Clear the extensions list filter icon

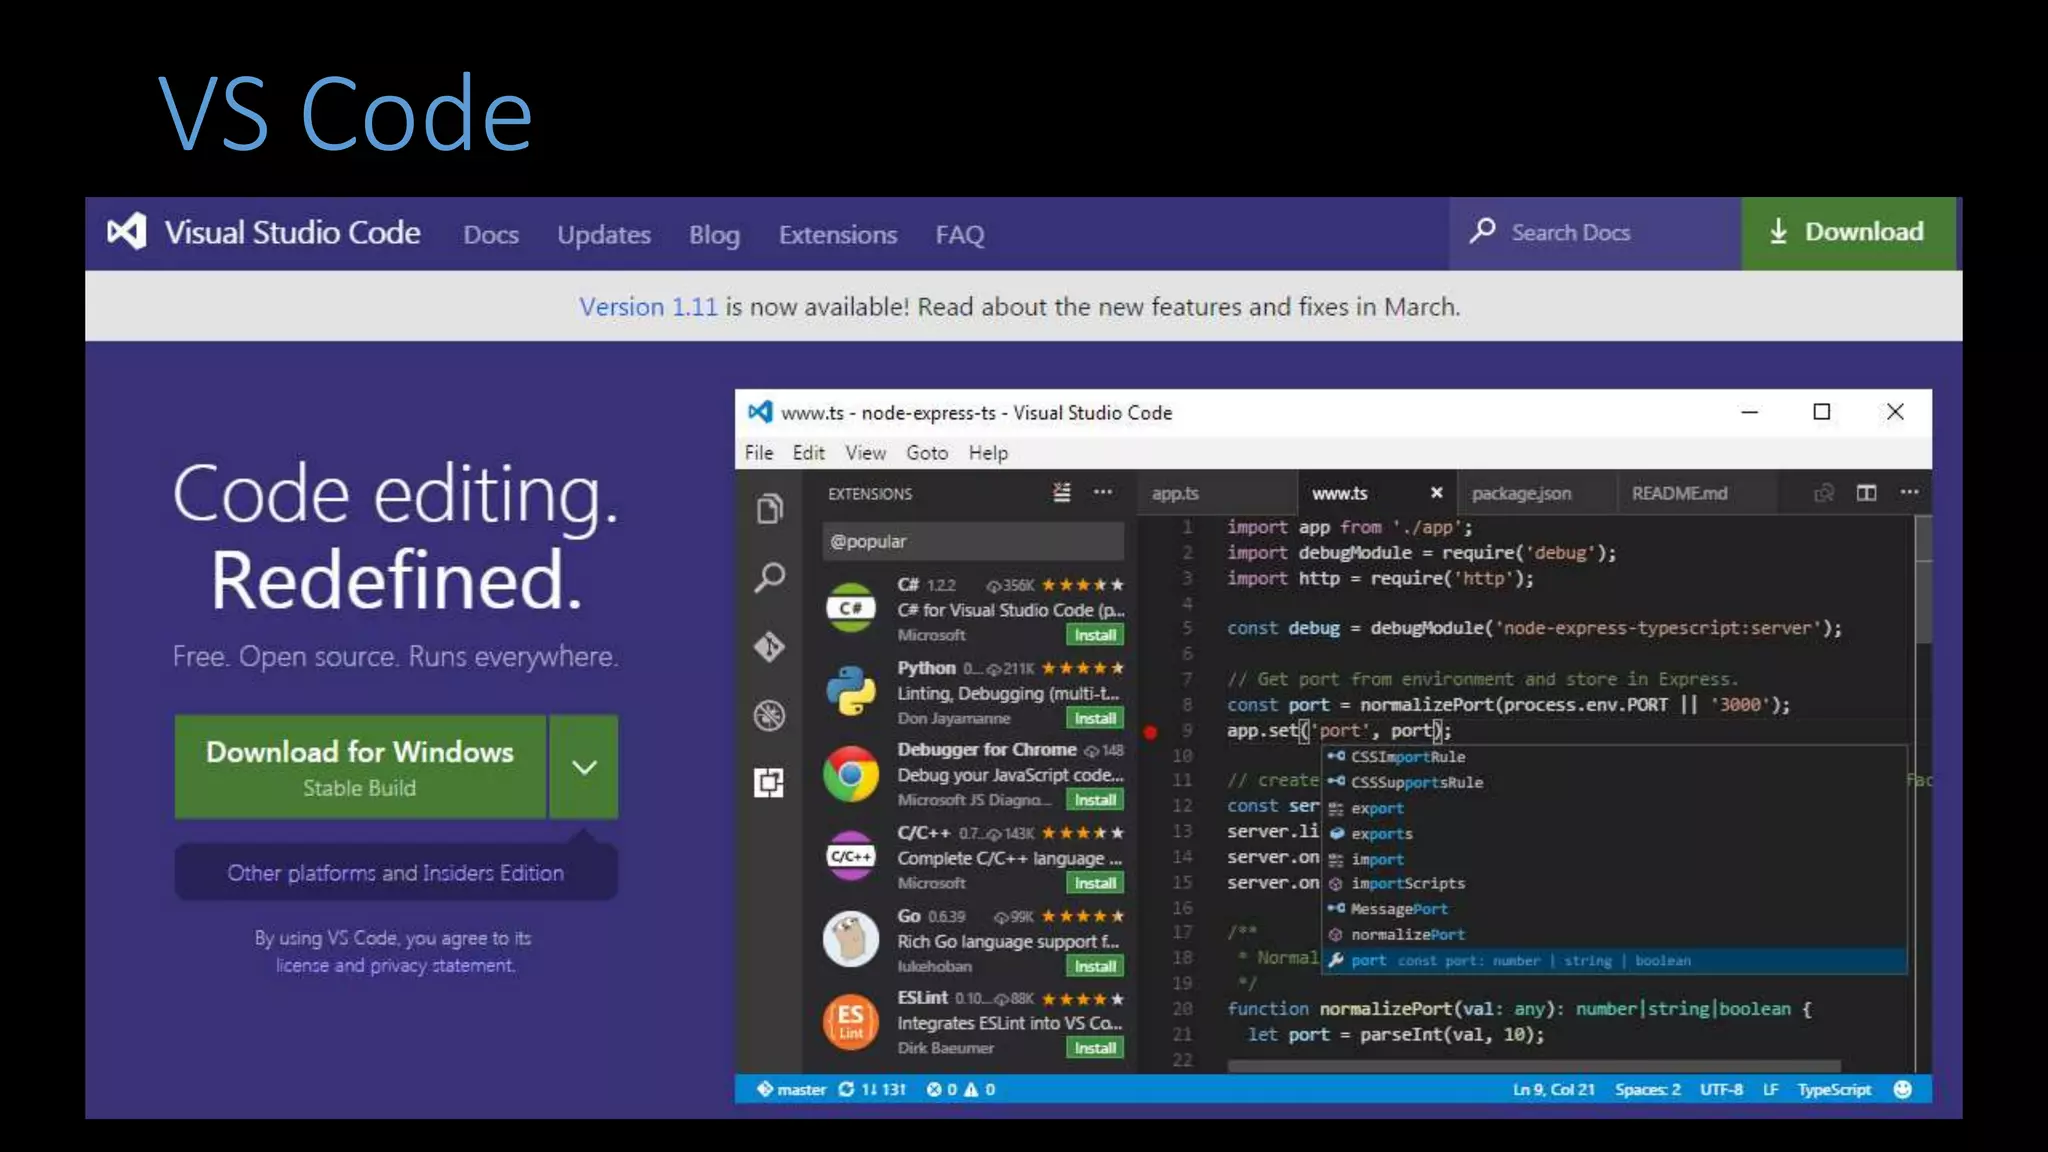1061,492
